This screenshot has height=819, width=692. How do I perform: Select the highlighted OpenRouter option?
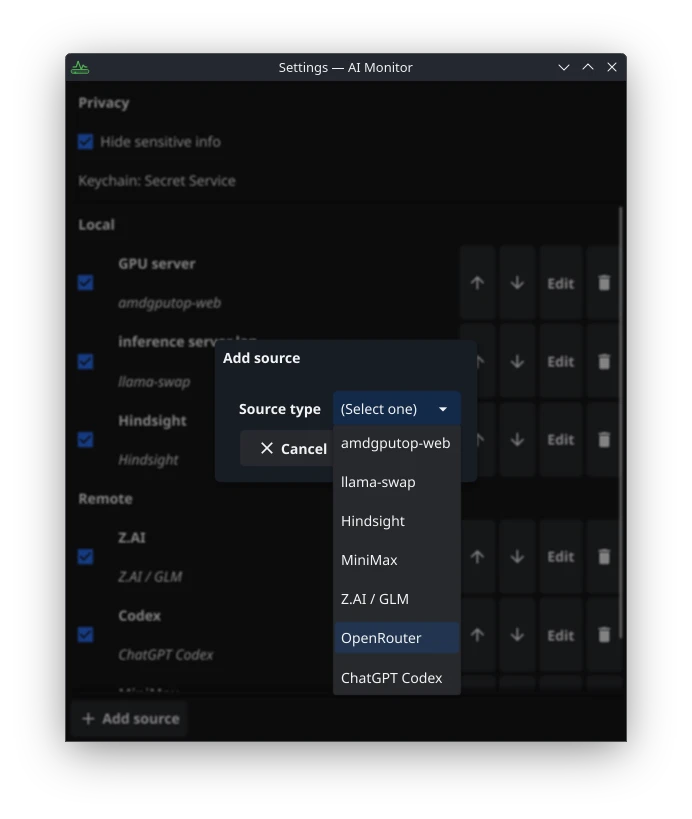click(396, 638)
